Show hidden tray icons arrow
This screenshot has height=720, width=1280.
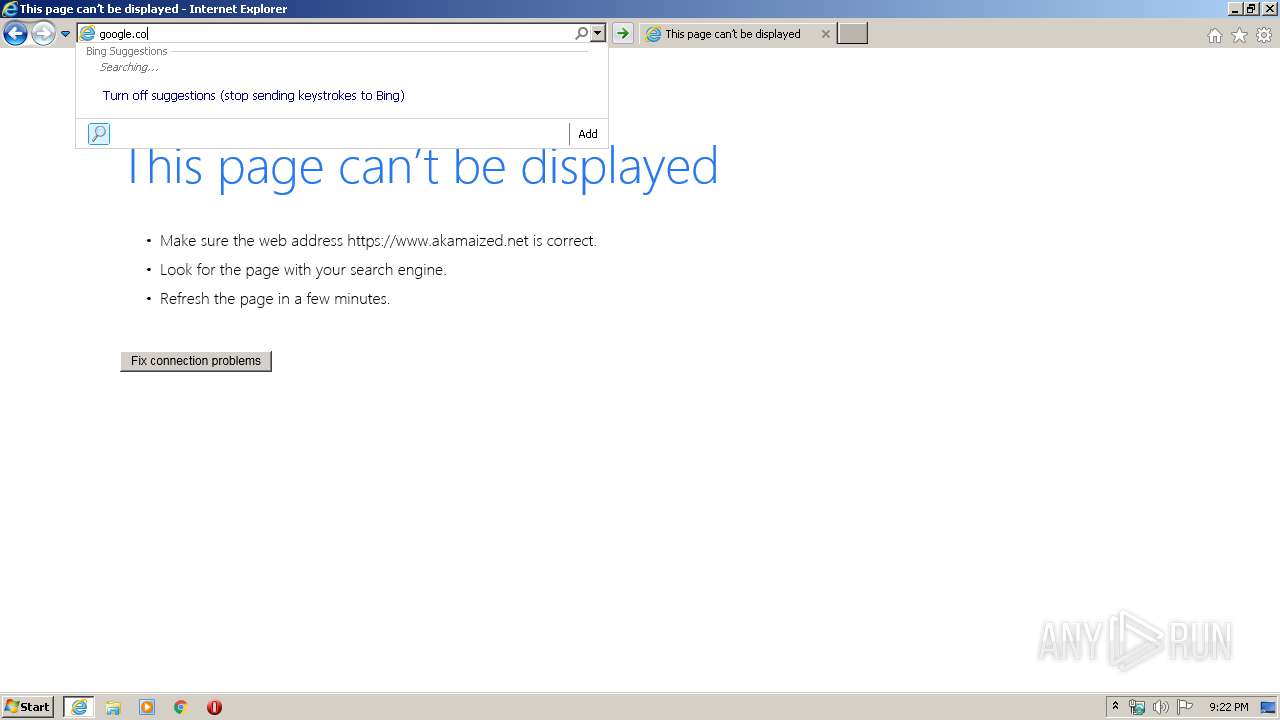[x=1115, y=707]
